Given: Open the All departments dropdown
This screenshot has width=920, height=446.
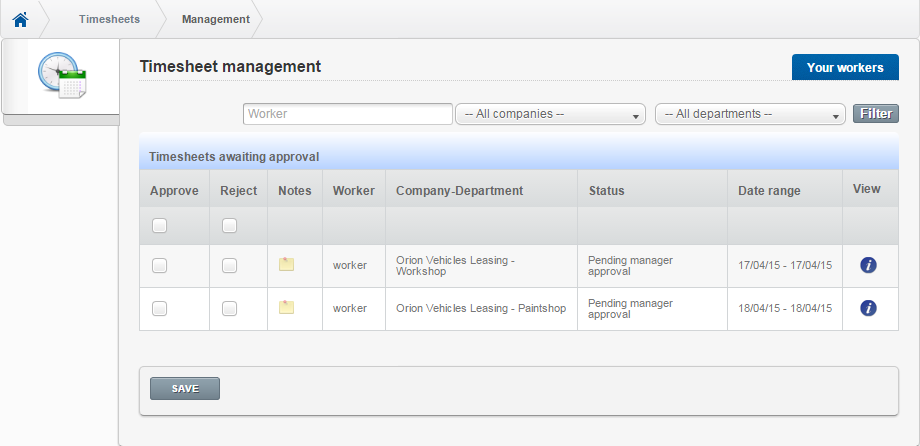Looking at the screenshot, I should tap(750, 114).
